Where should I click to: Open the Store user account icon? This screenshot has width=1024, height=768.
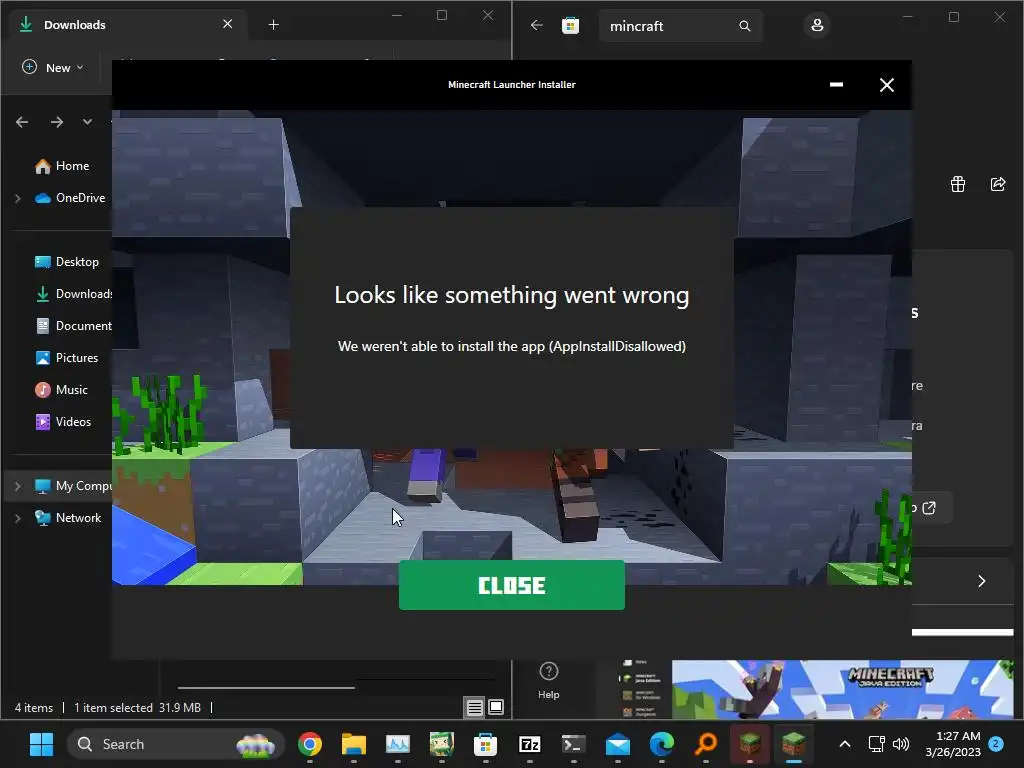(817, 25)
